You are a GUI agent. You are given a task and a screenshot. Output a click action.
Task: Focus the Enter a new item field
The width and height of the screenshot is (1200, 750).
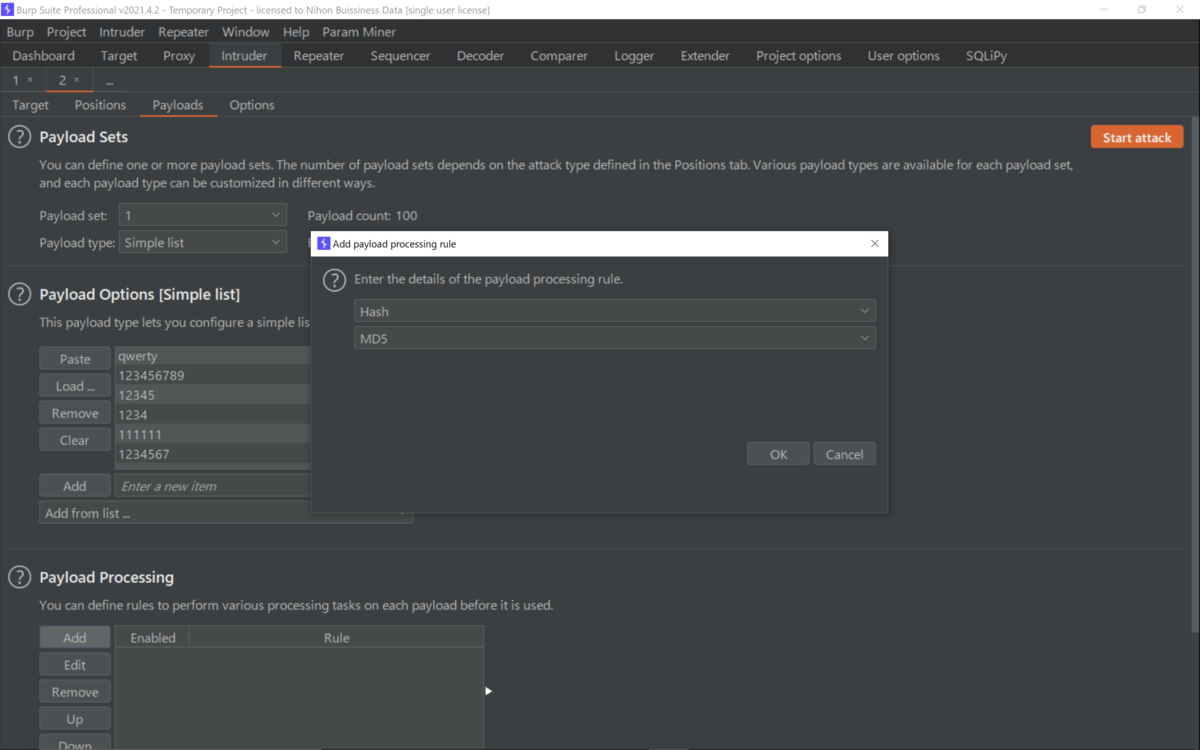pos(213,486)
